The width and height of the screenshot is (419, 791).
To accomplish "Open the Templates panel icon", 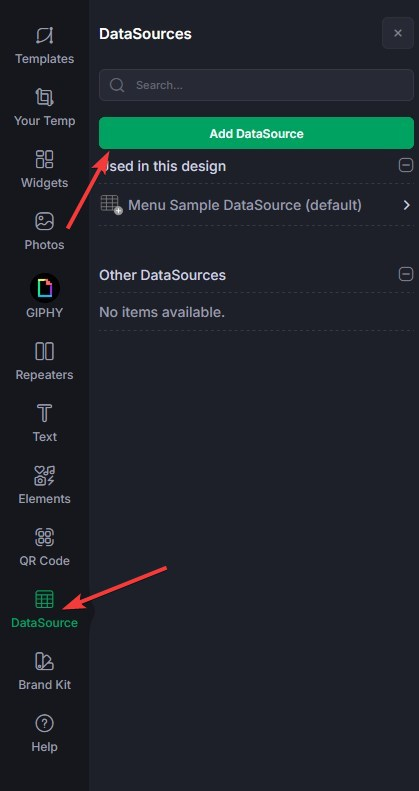I will tap(44, 36).
